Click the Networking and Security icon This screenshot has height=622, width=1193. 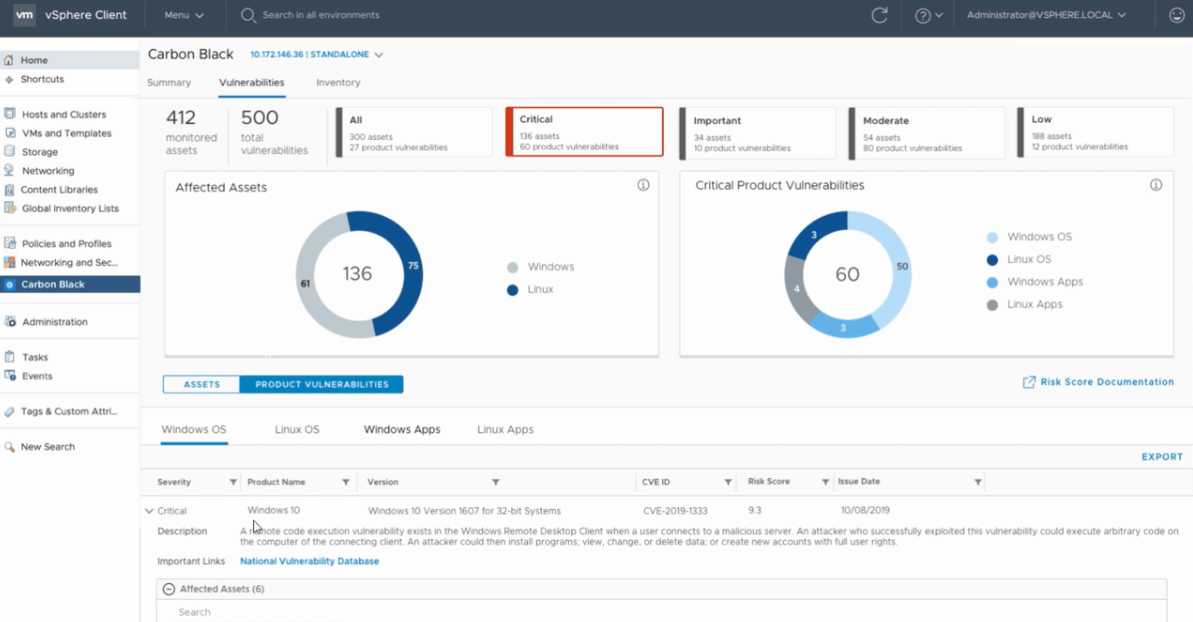point(10,262)
